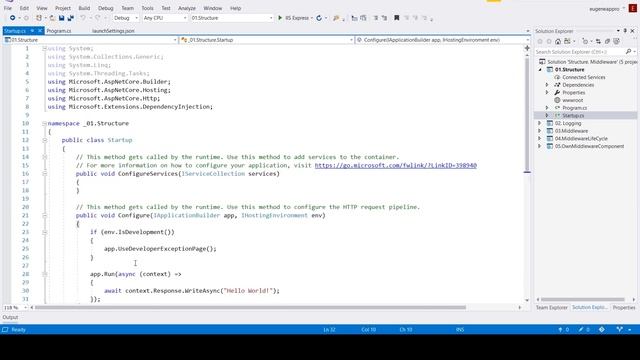
Task: Click the editor horizontal scrollbar
Action: point(250,307)
